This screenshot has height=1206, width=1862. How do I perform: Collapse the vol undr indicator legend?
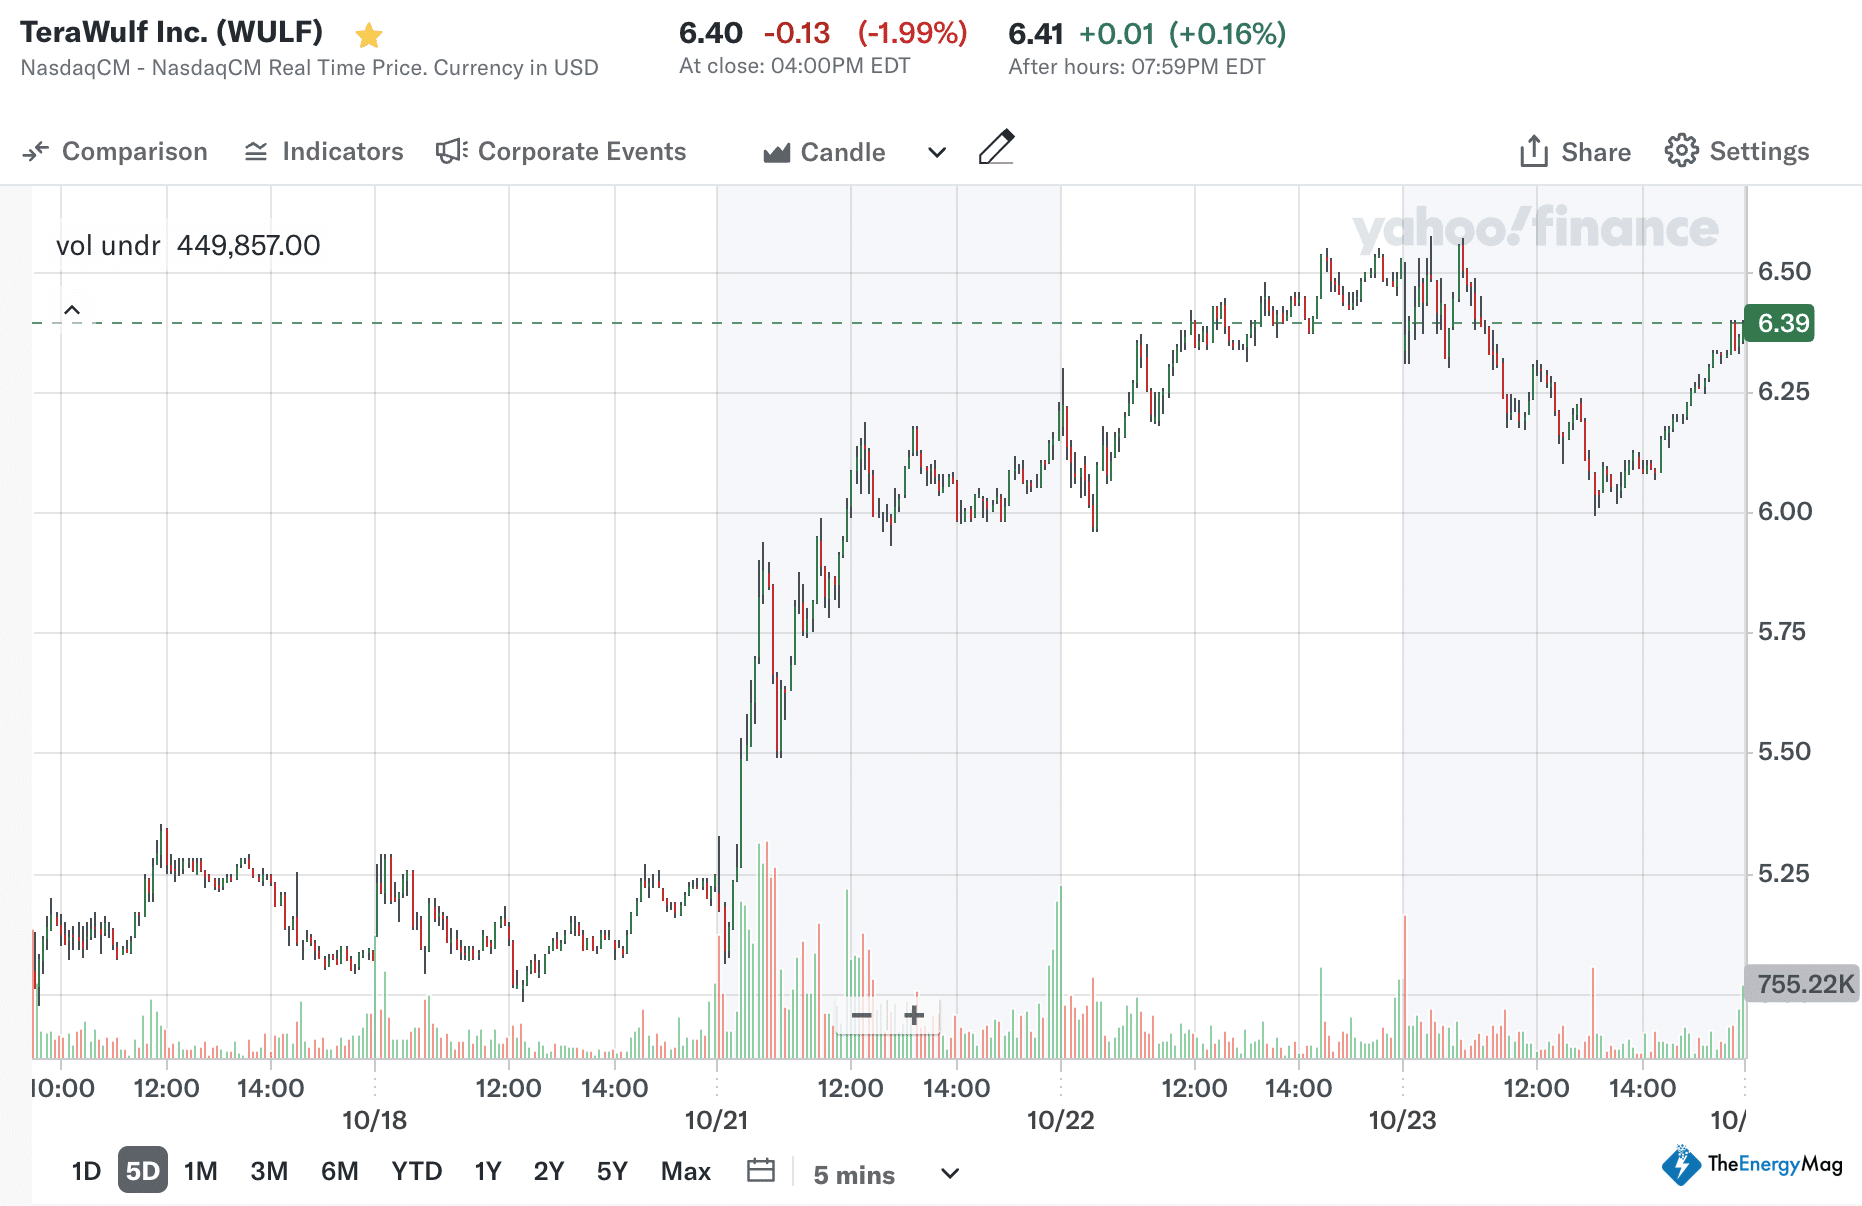(x=72, y=310)
